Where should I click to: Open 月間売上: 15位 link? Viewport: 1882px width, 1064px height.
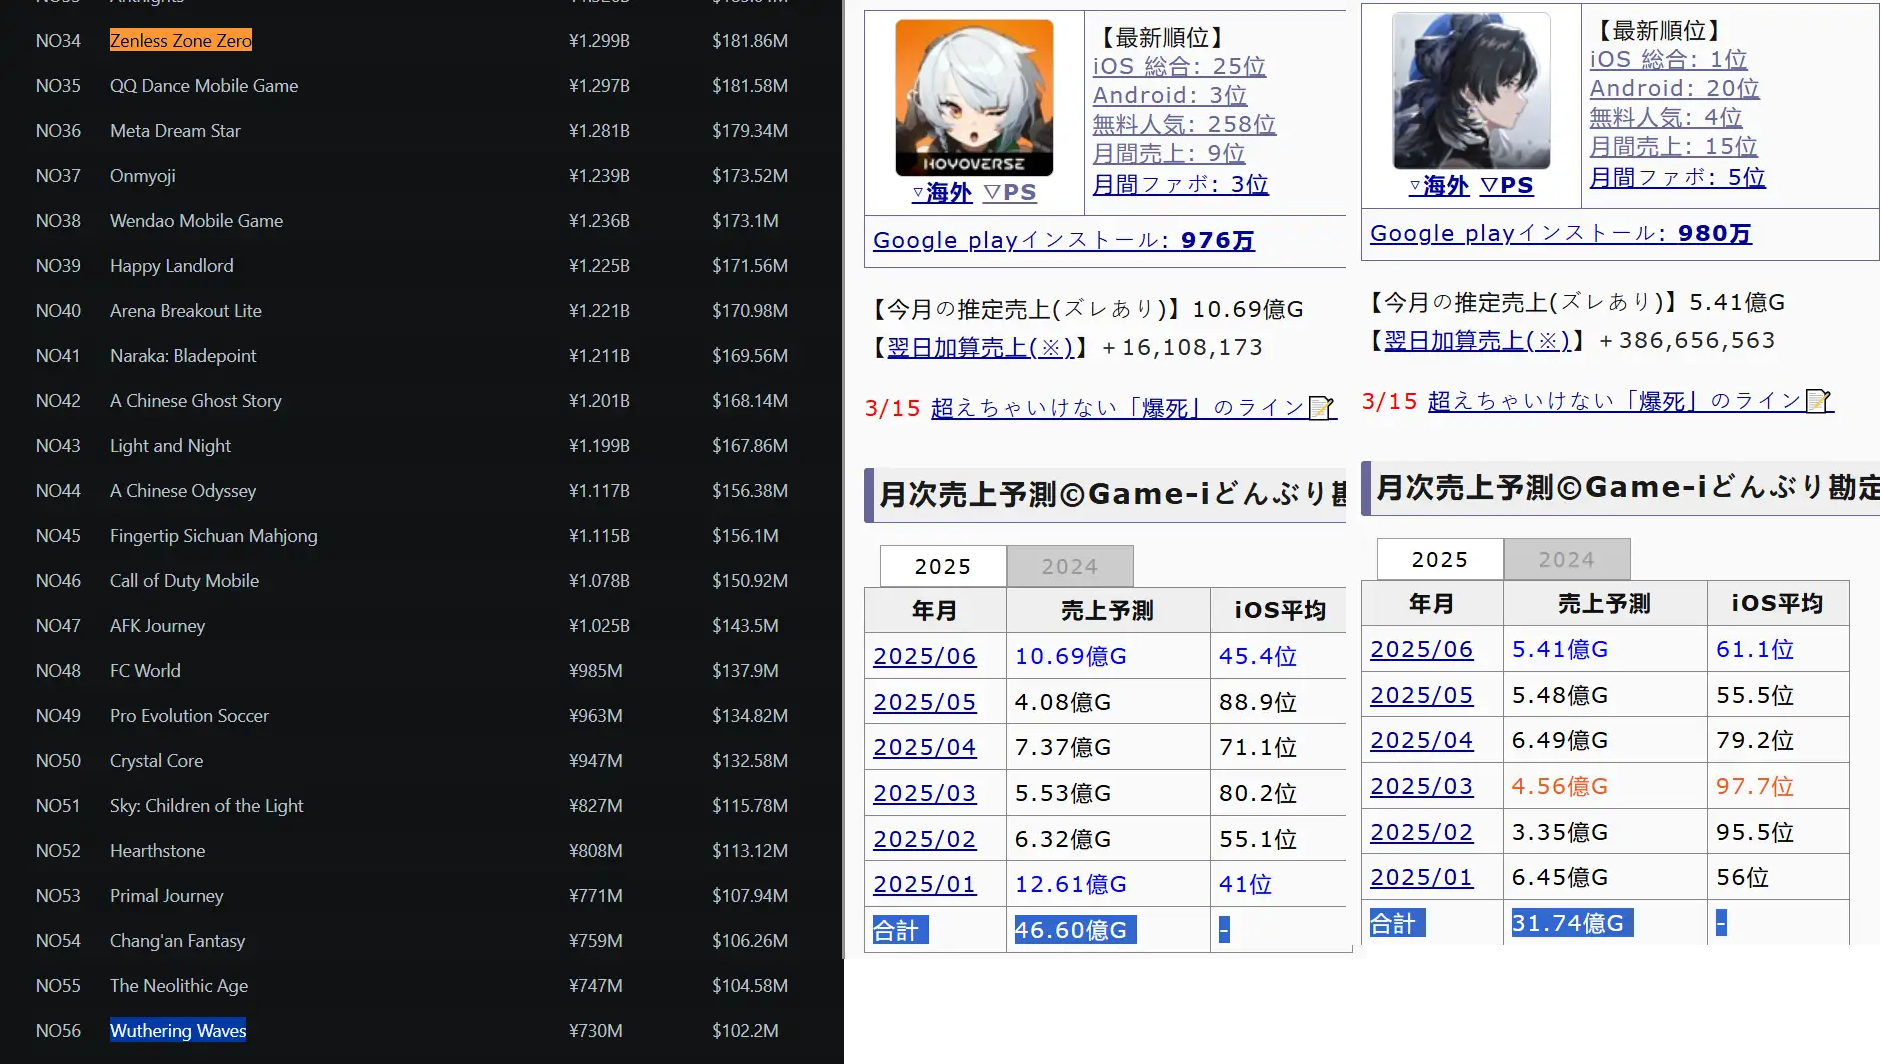1674,146
